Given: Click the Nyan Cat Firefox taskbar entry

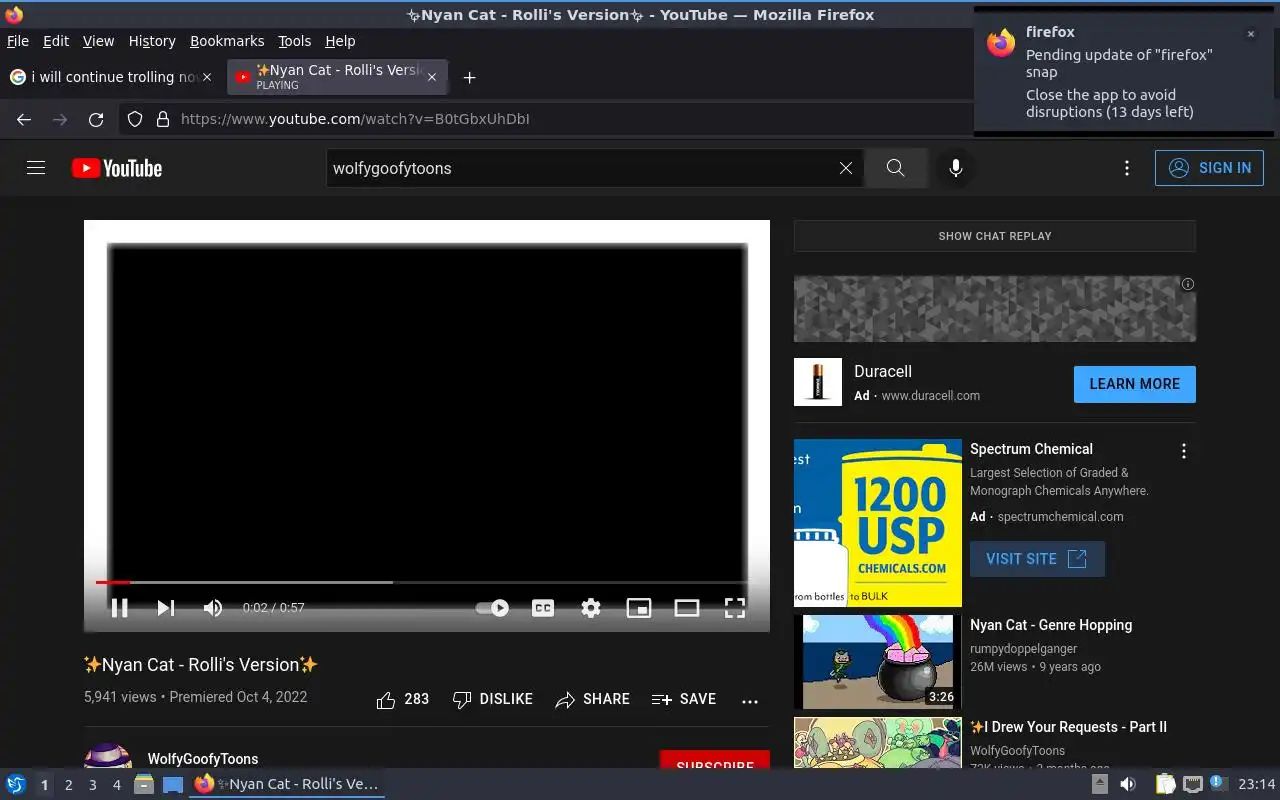Looking at the screenshot, I should point(287,784).
